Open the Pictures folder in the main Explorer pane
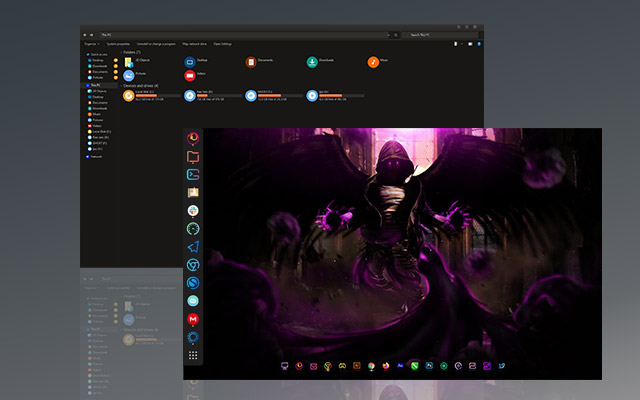The image size is (640, 400). point(129,76)
